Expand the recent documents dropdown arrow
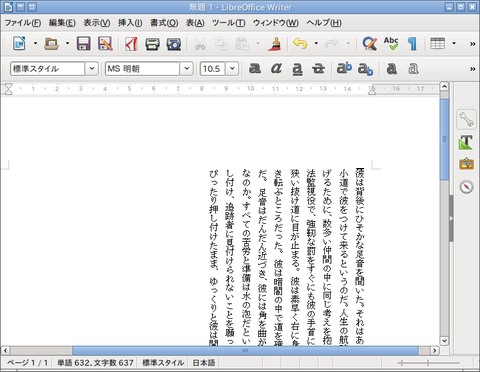This screenshot has width=480, height=372. pos(67,43)
